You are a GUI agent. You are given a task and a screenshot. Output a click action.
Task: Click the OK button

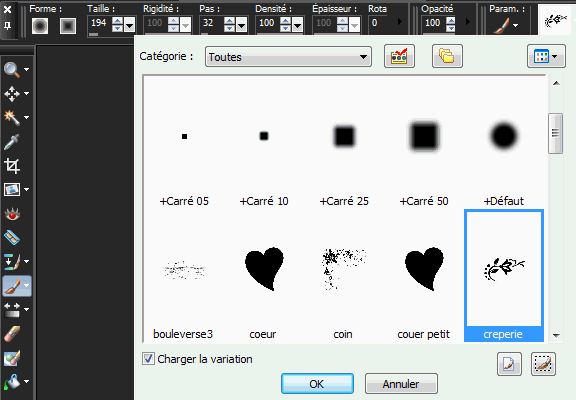pyautogui.click(x=317, y=384)
